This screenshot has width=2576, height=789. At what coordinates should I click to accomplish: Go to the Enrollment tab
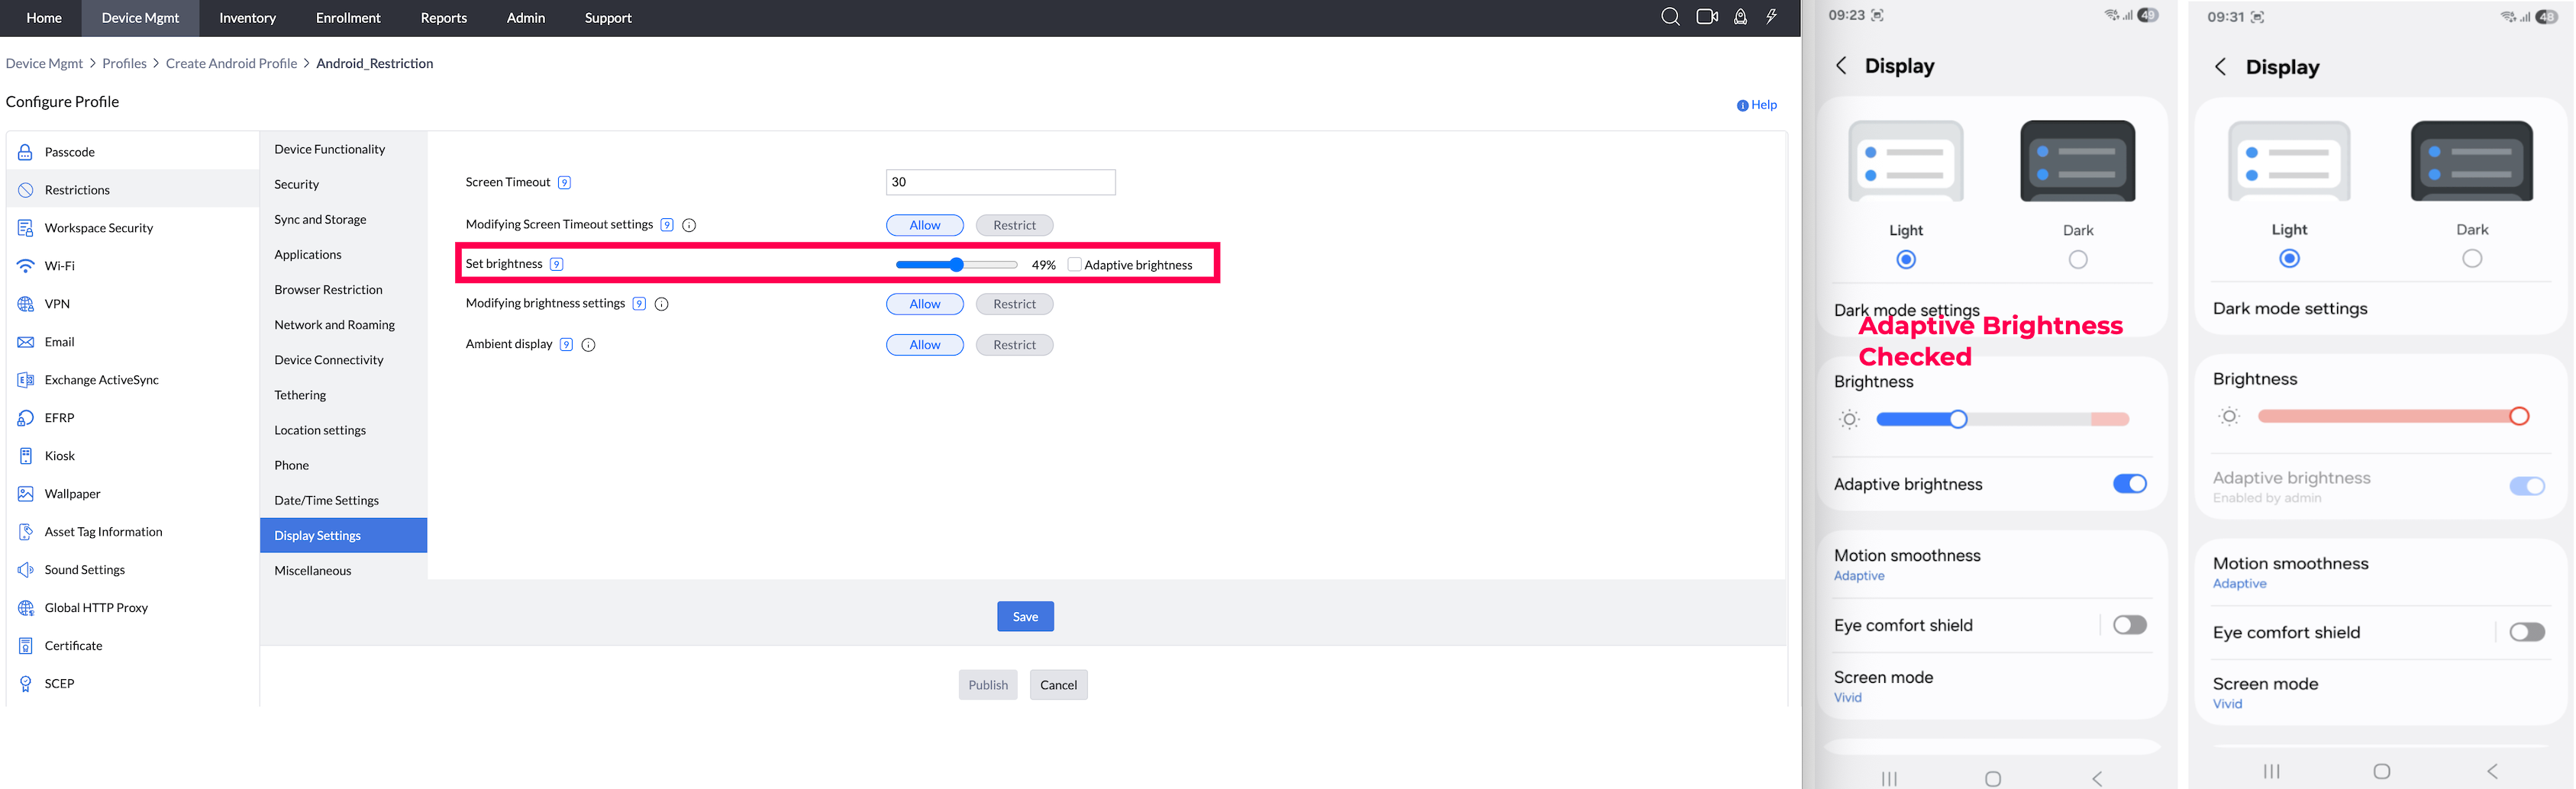(x=348, y=18)
